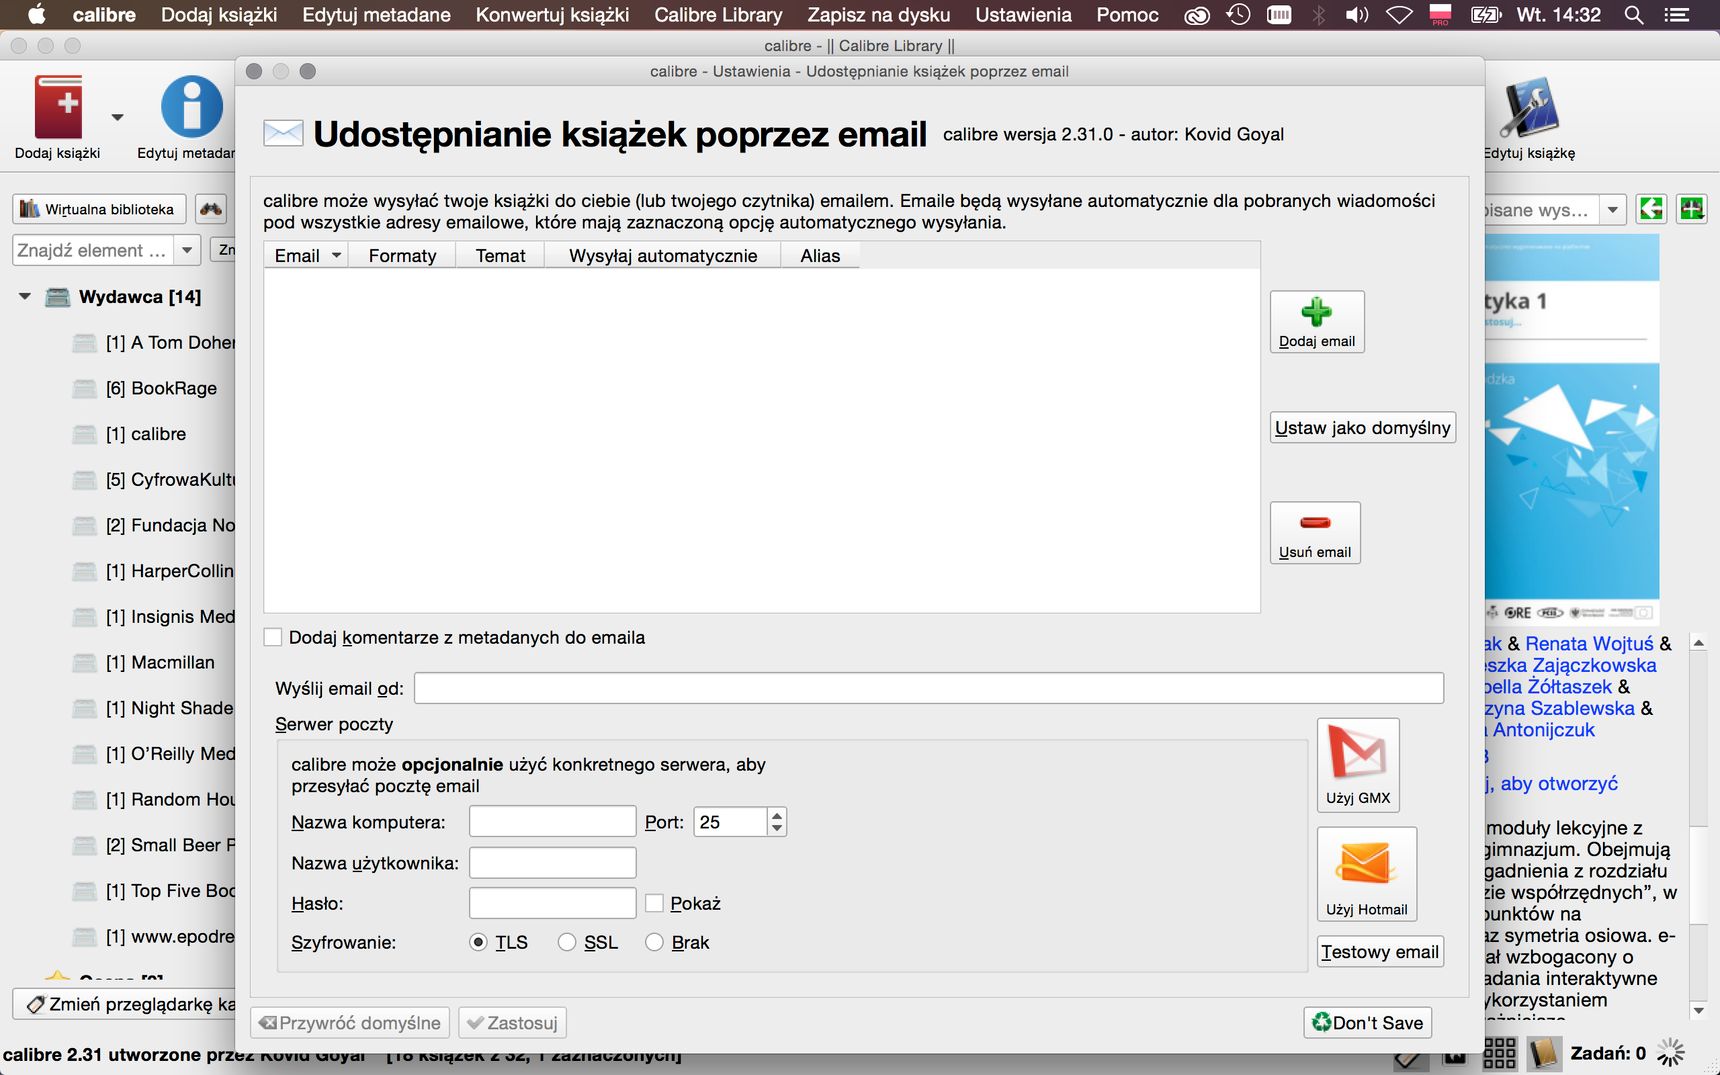
Task: Open the Calibre Library menu
Action: 718,15
